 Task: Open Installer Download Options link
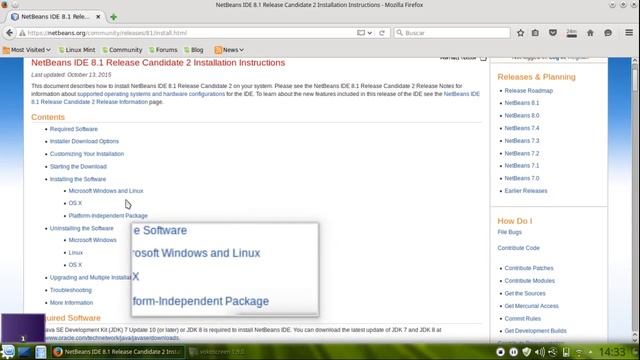click(84, 141)
